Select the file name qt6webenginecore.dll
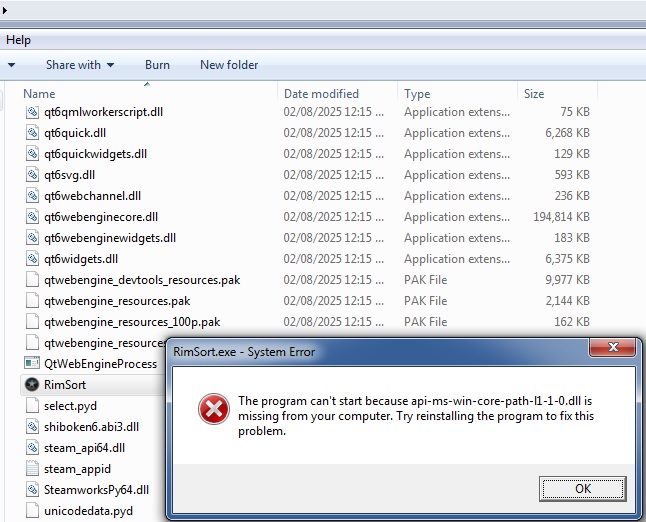Viewport: 646px width, 522px height. [x=101, y=217]
